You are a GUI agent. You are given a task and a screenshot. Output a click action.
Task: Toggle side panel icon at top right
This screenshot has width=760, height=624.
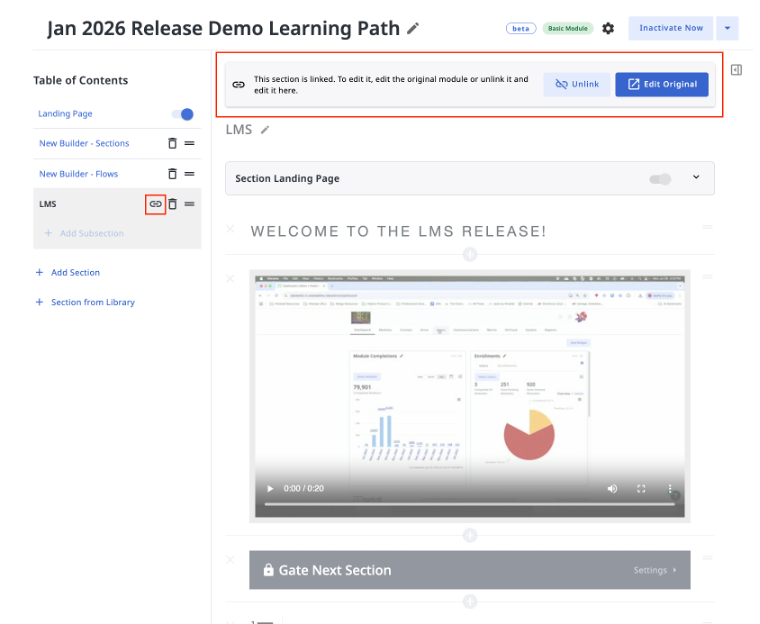click(736, 70)
